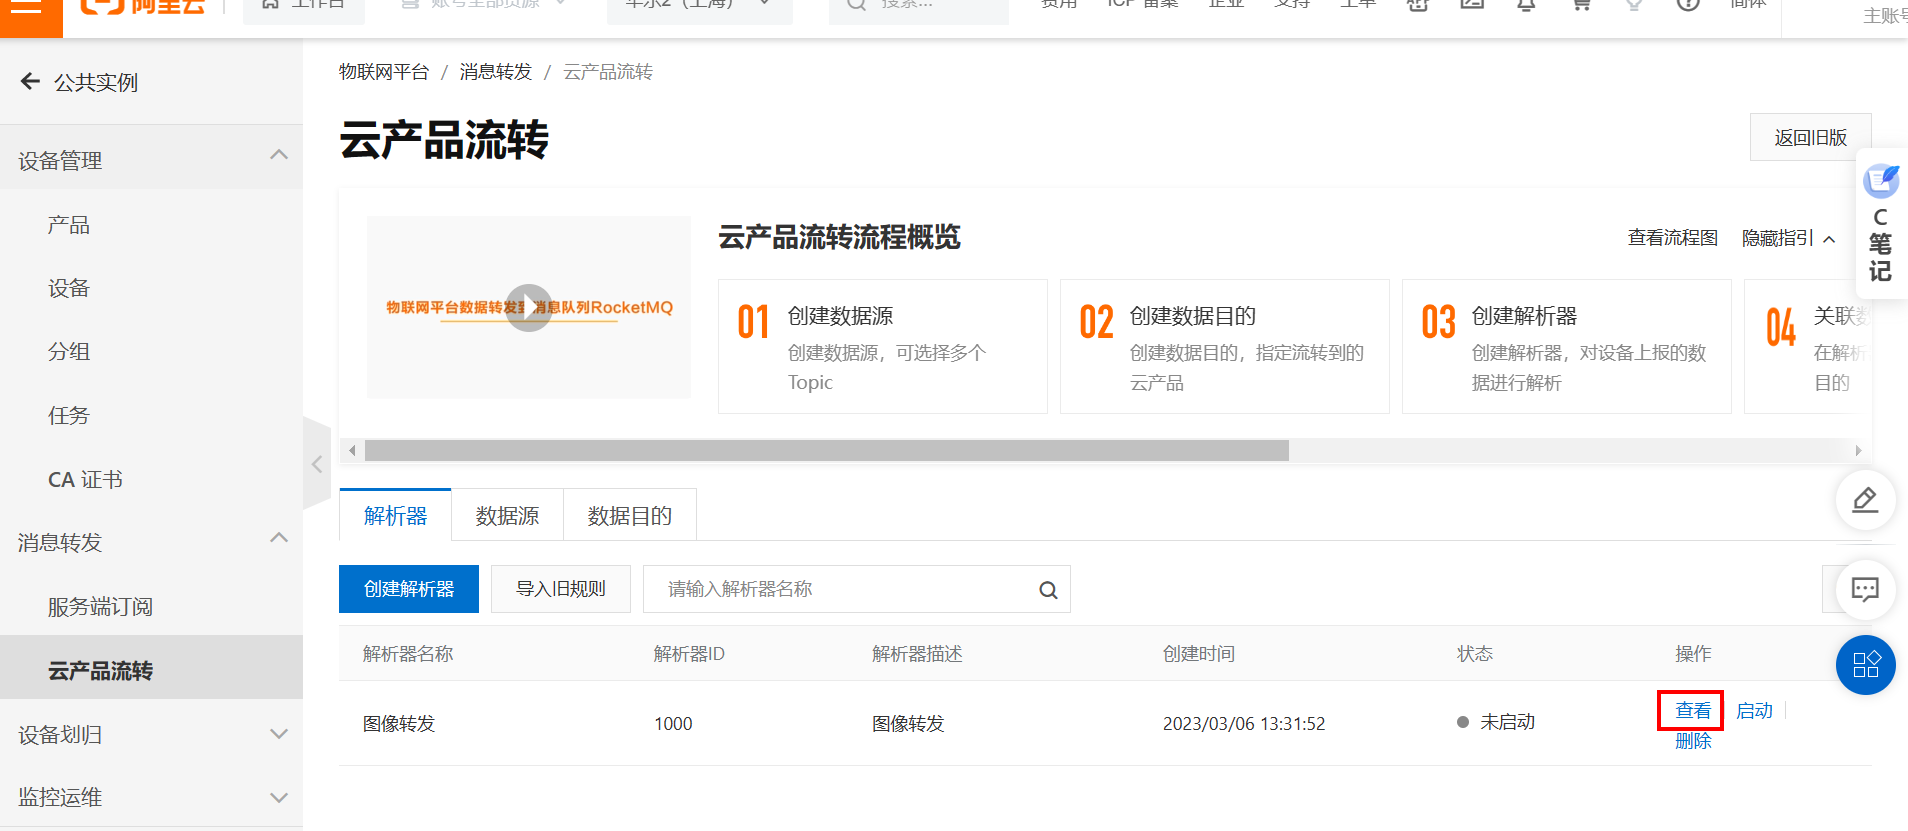
Task: Switch to the 数据源 tab
Action: coord(508,515)
